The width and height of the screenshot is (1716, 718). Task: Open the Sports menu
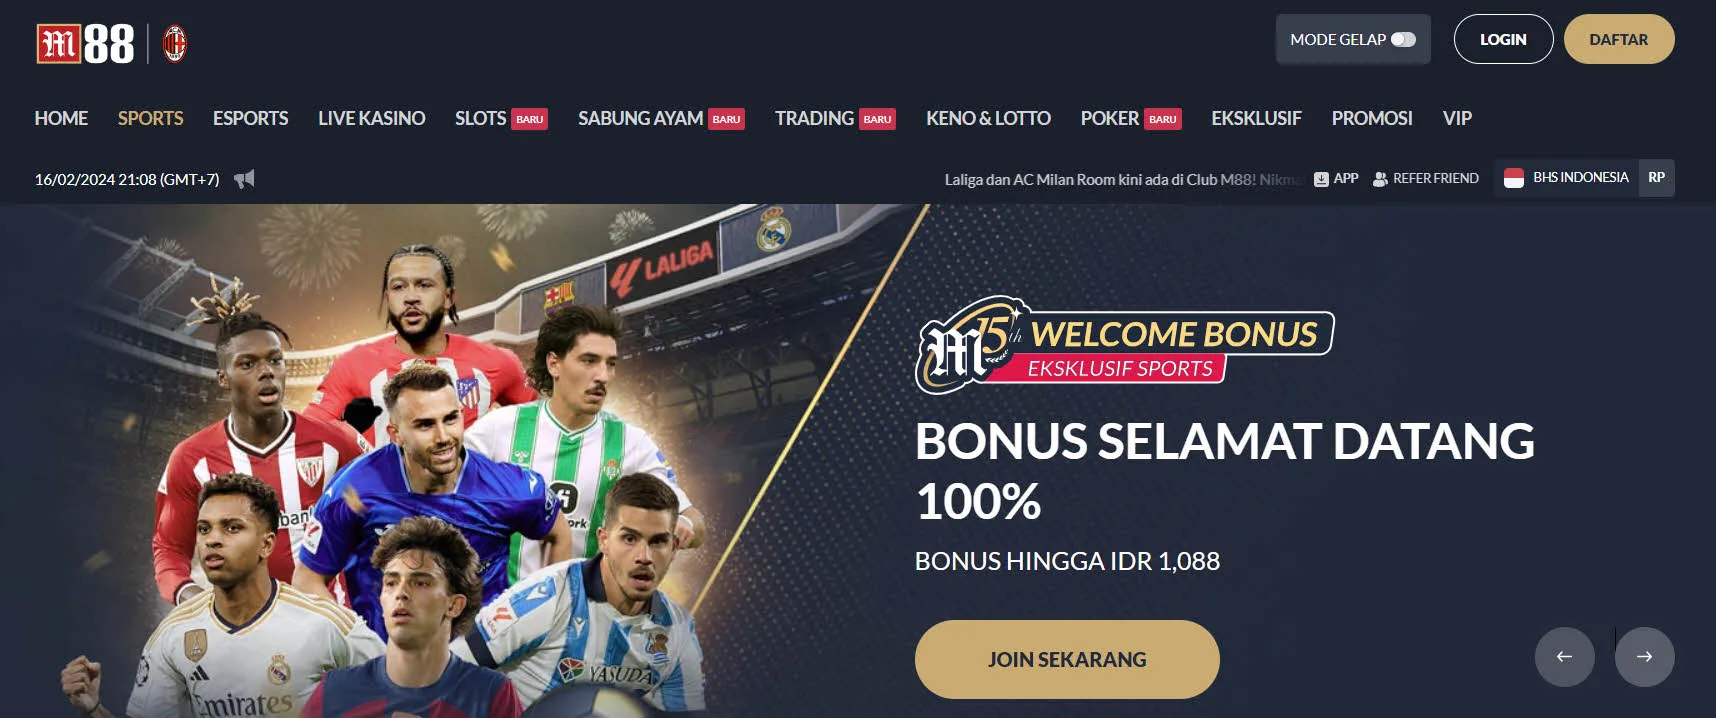click(151, 118)
